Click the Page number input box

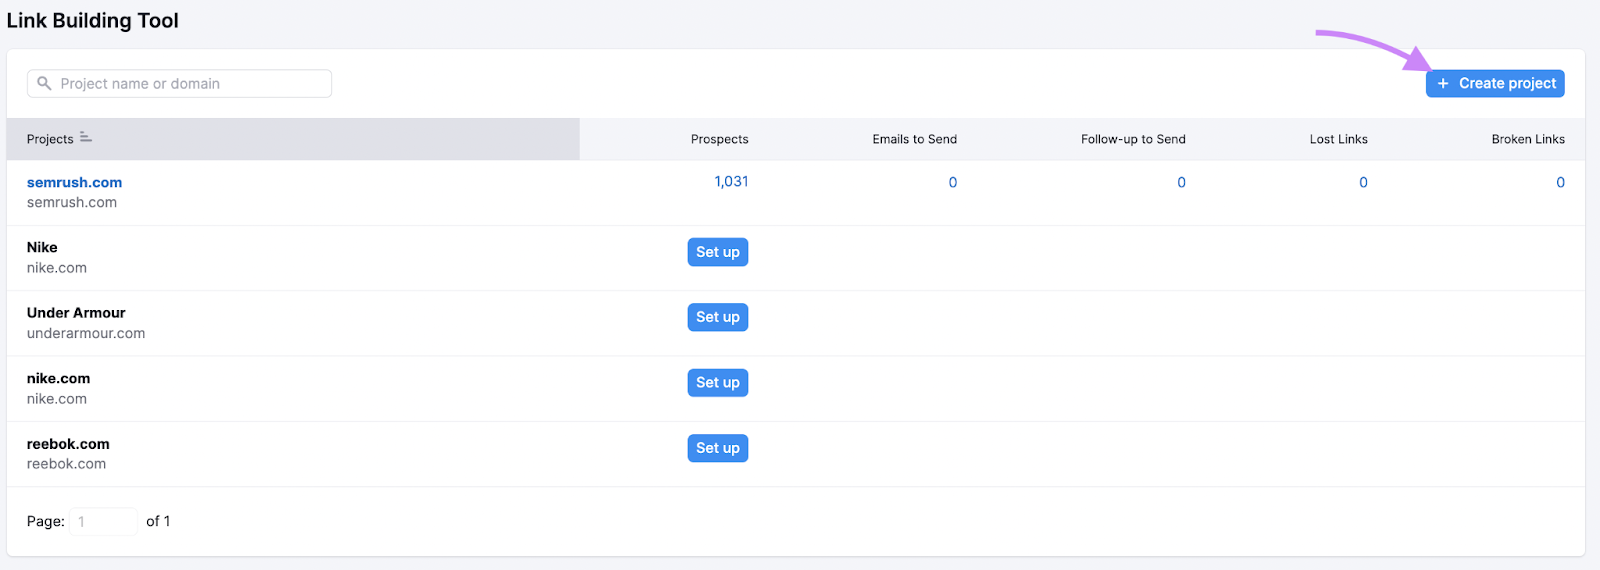103,521
